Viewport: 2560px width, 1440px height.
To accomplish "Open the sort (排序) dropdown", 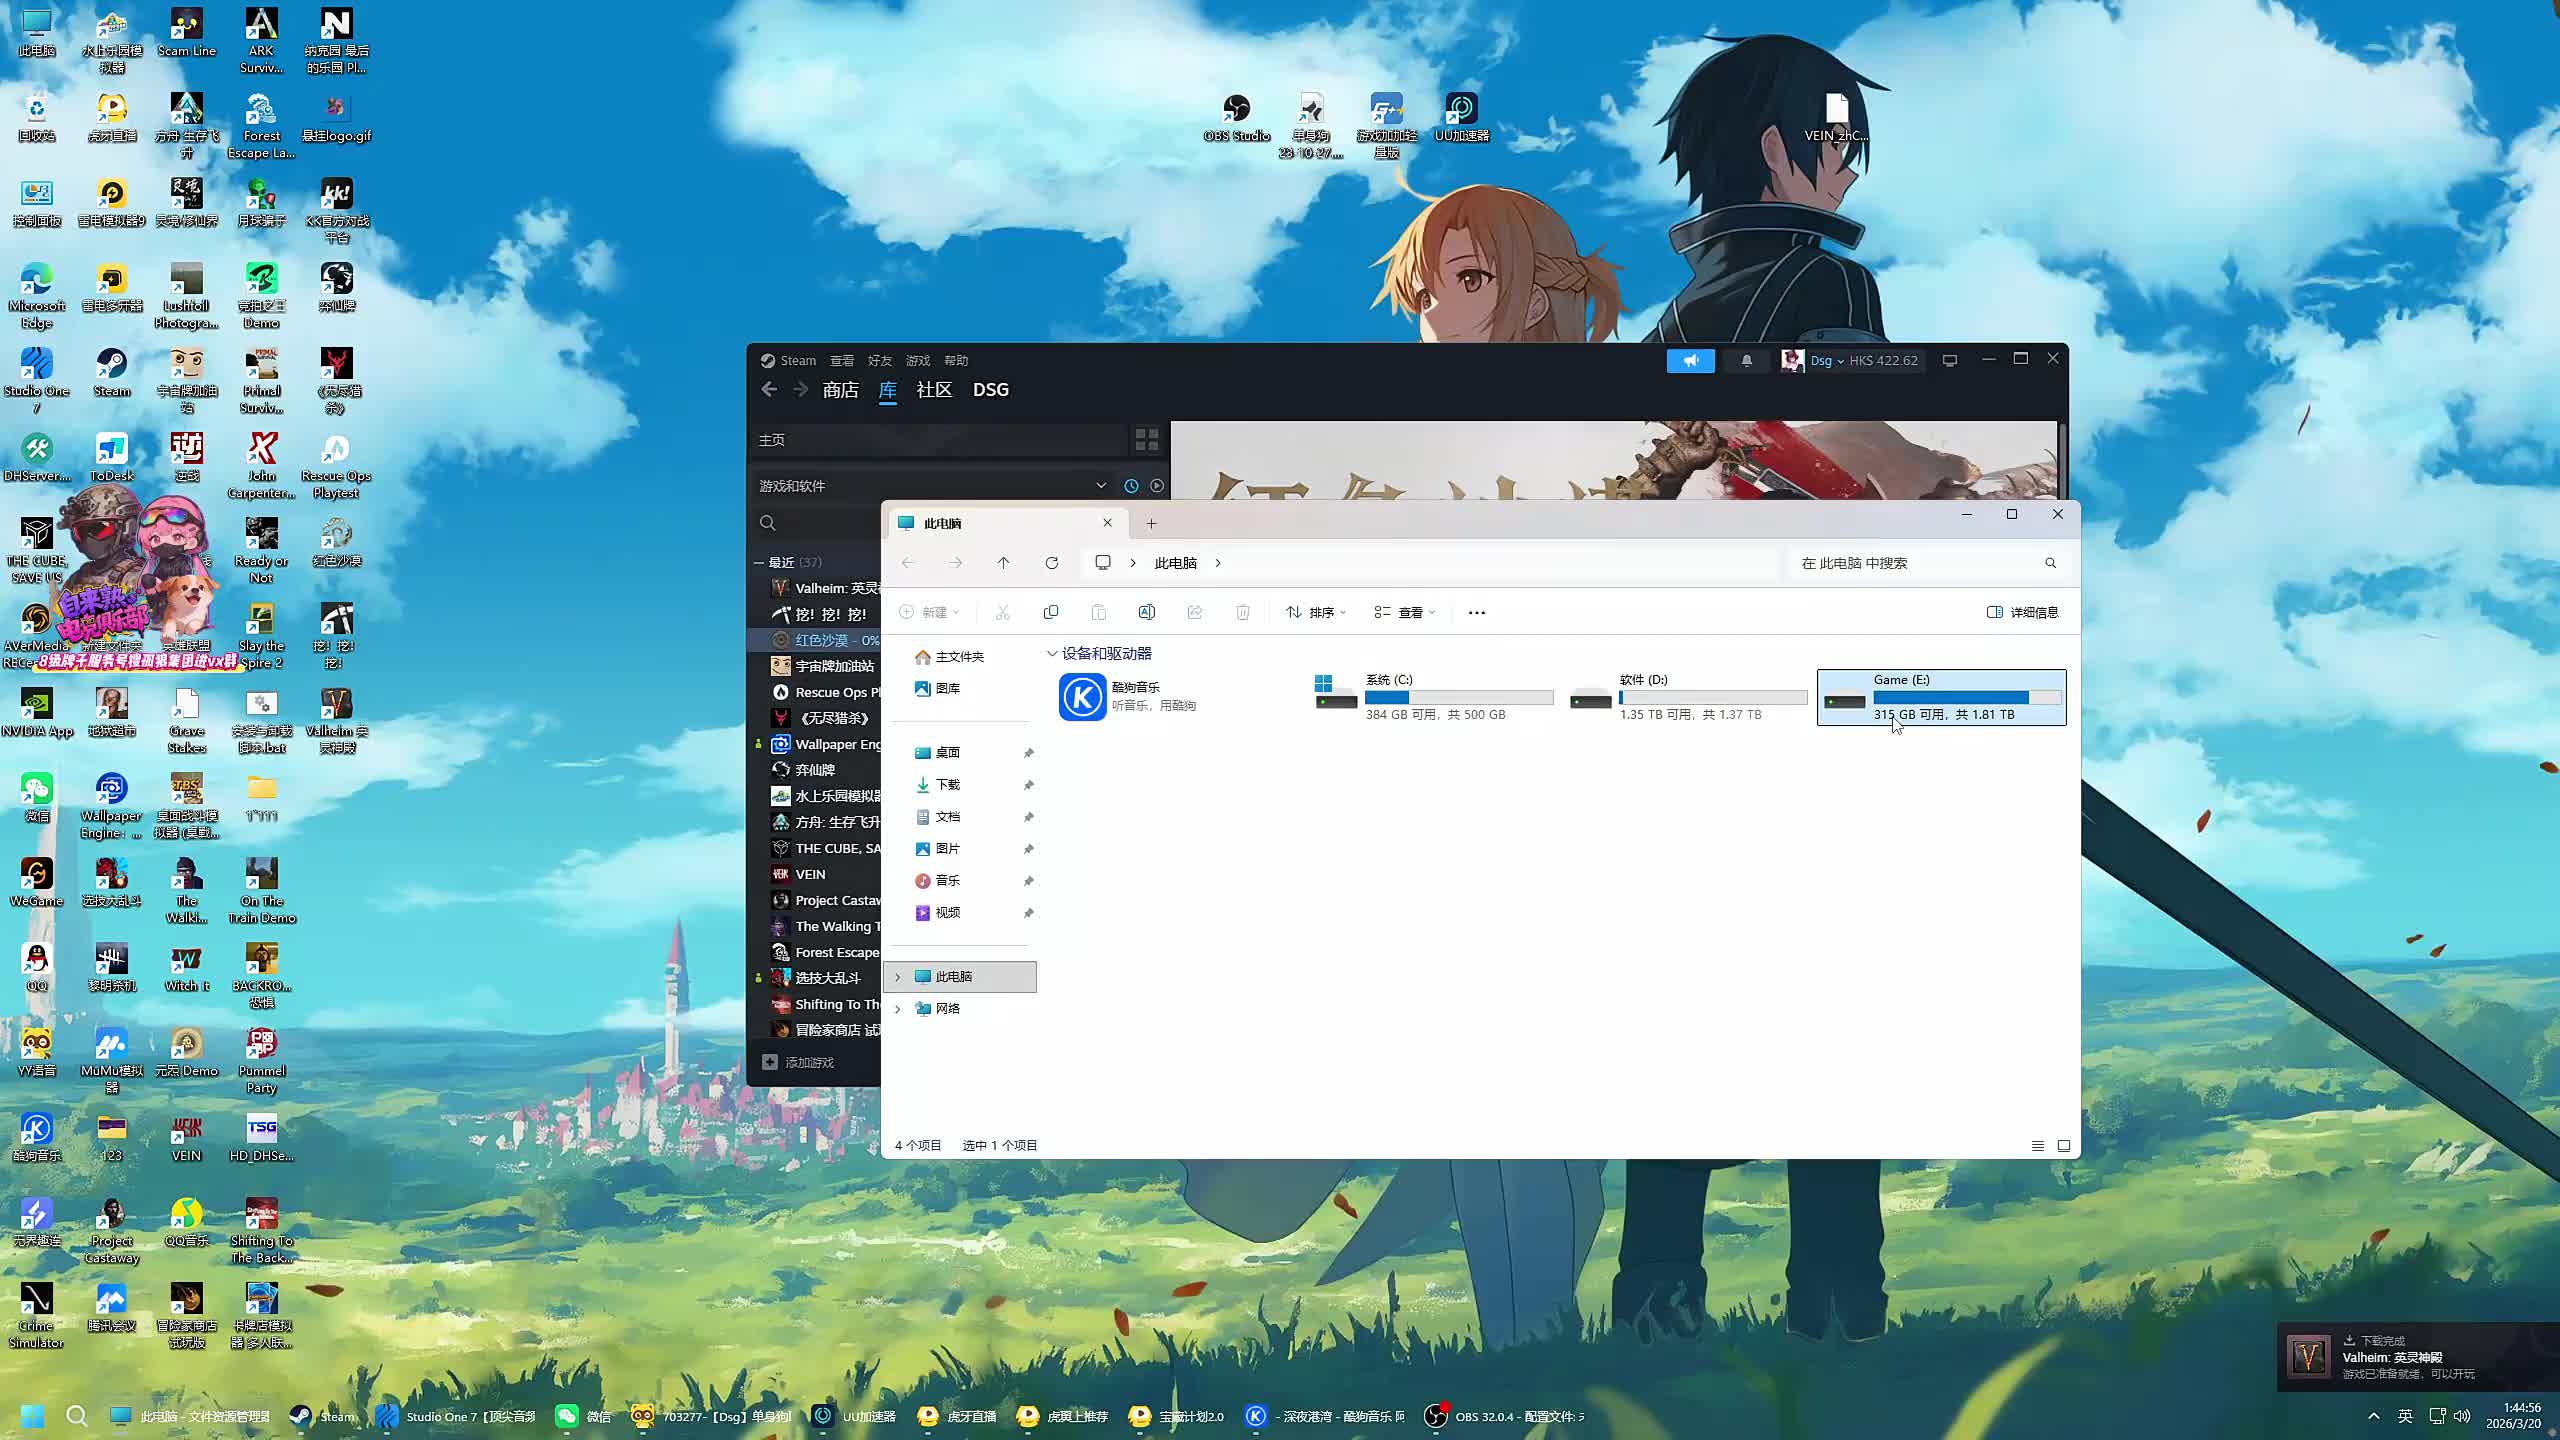I will [1315, 612].
